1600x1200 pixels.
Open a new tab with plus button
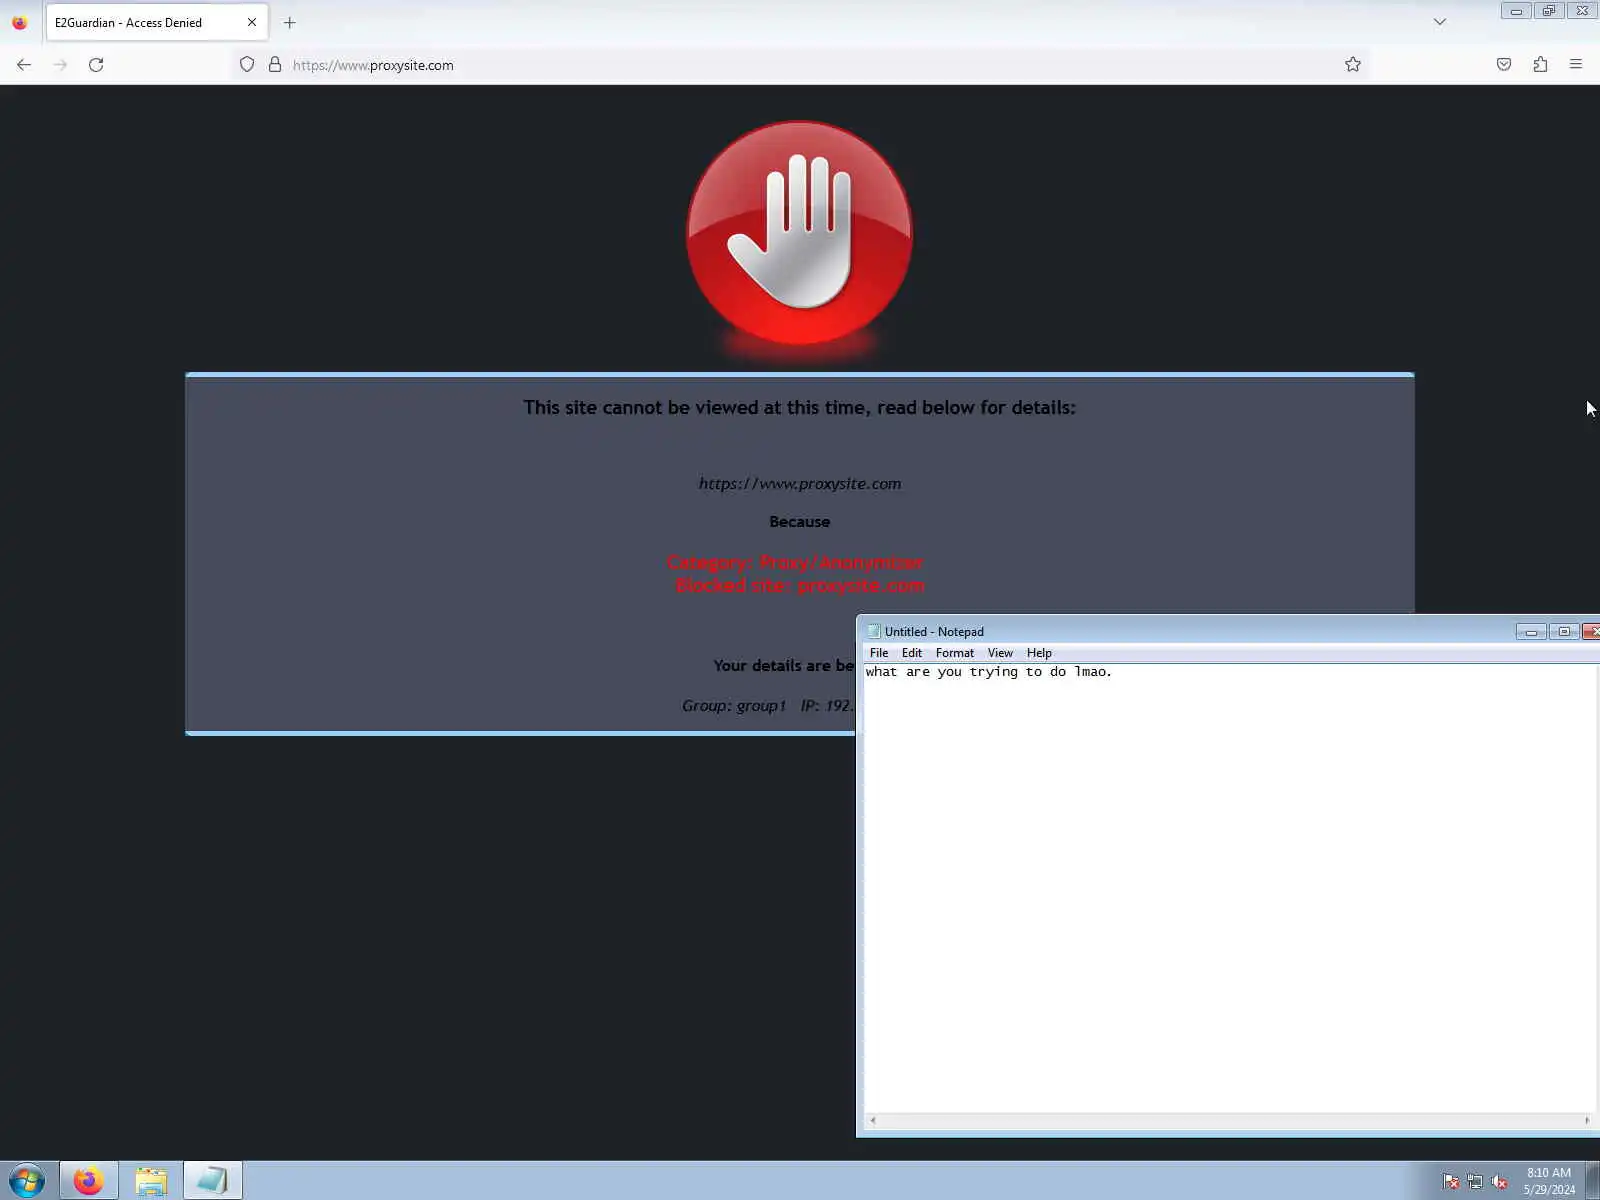coord(290,22)
